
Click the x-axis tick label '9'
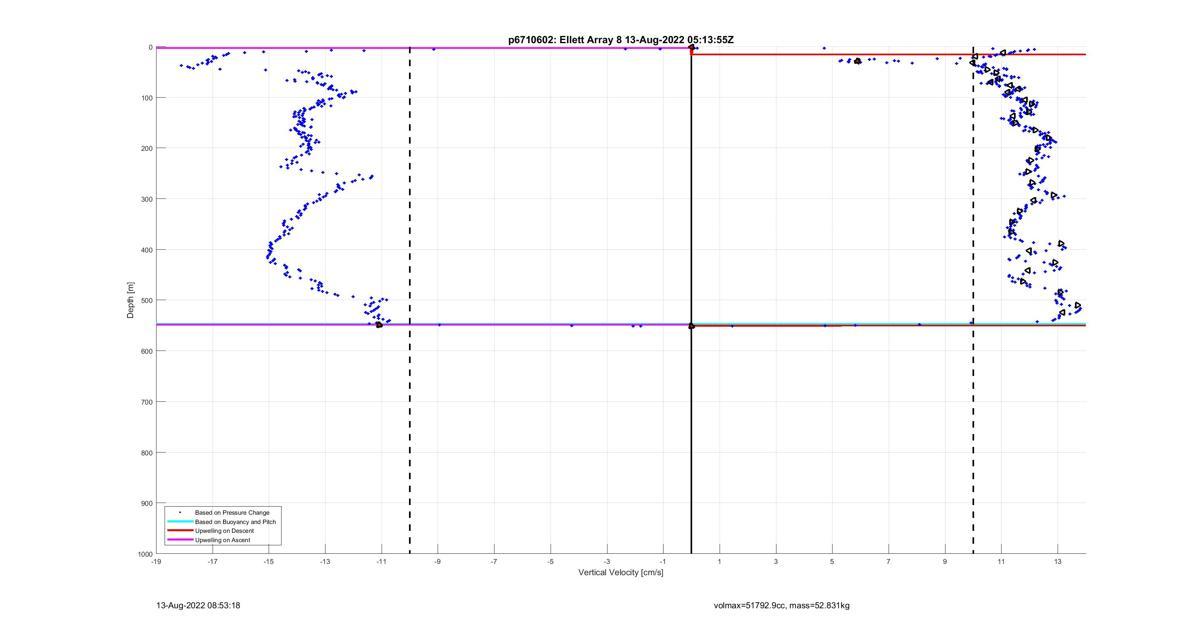point(945,561)
